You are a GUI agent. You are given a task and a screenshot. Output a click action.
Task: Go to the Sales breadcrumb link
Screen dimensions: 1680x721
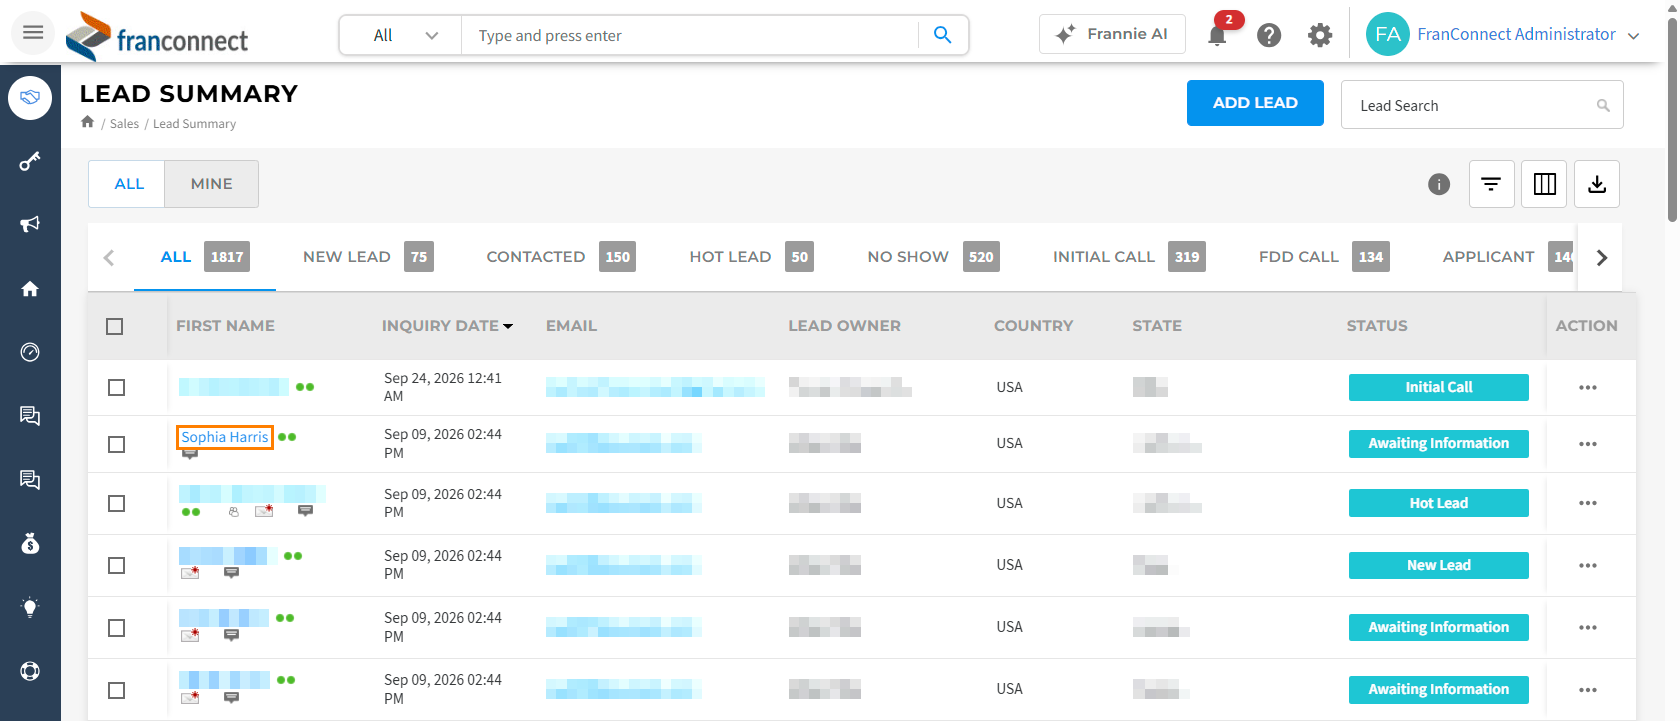coord(124,124)
